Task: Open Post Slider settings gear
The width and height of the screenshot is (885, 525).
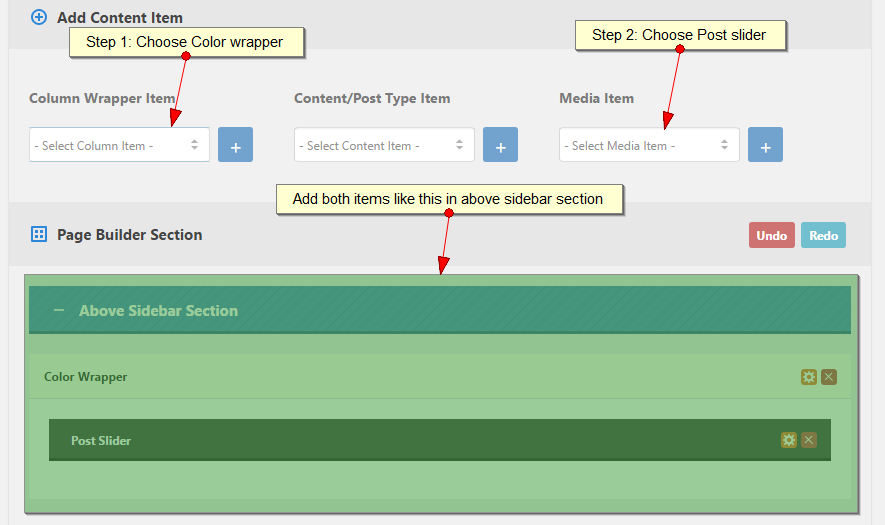Action: coord(789,440)
